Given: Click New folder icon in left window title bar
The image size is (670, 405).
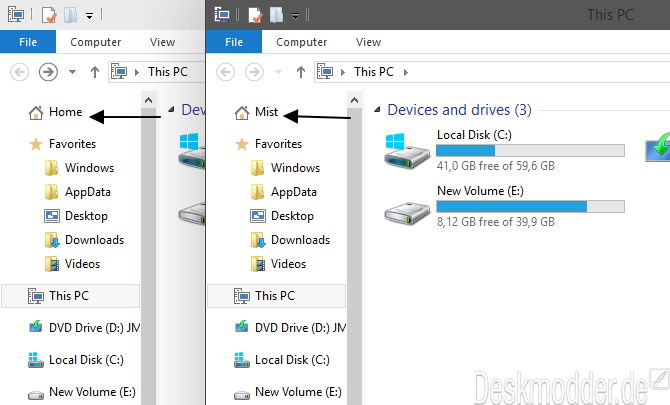Looking at the screenshot, I should [71, 15].
